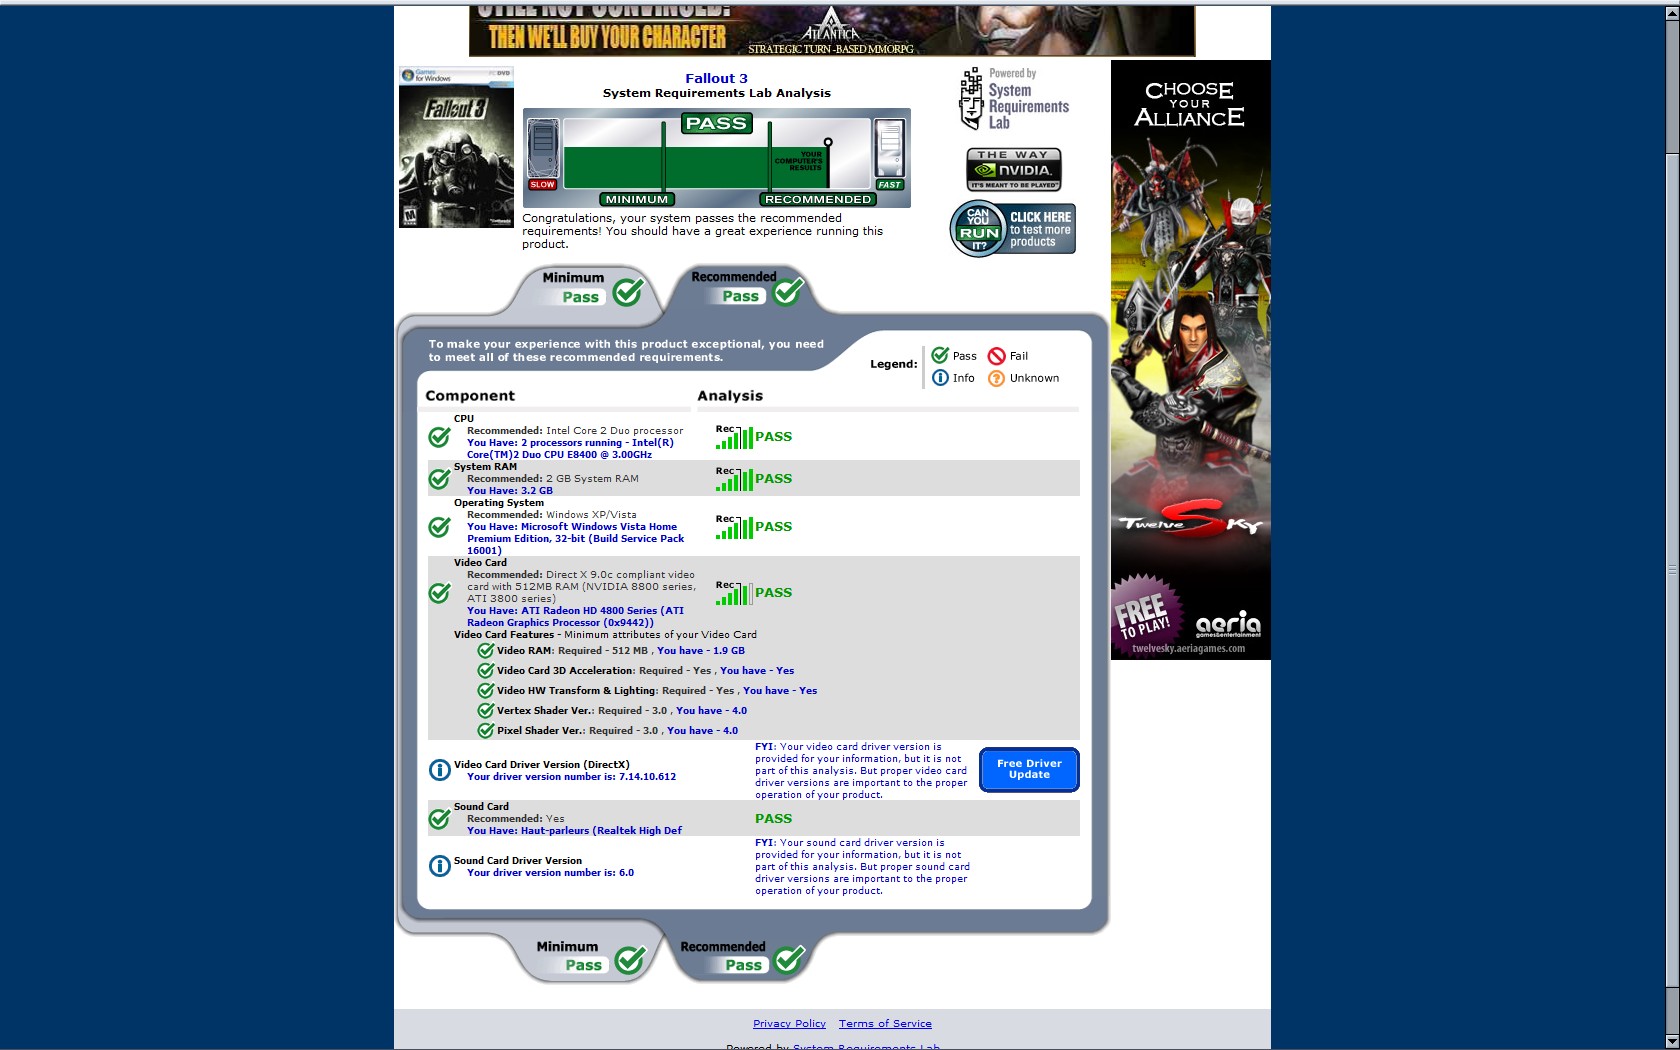Image resolution: width=1680 pixels, height=1050 pixels.
Task: Click 'You Have: Haut-parleurs (Realtek High Def' text
Action: pos(574,830)
